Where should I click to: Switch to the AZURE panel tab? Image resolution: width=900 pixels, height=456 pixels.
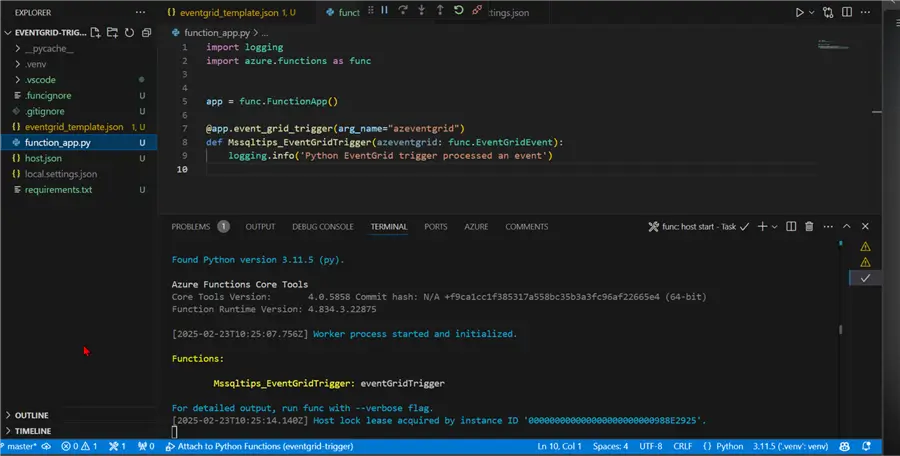point(476,226)
